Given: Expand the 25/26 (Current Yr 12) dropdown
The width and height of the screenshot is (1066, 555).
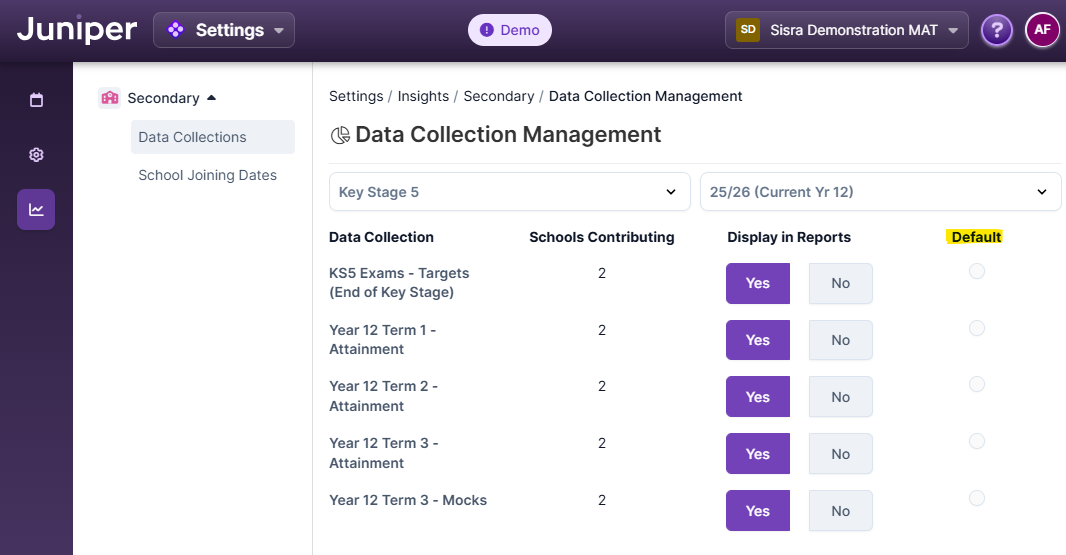Looking at the screenshot, I should click(880, 192).
